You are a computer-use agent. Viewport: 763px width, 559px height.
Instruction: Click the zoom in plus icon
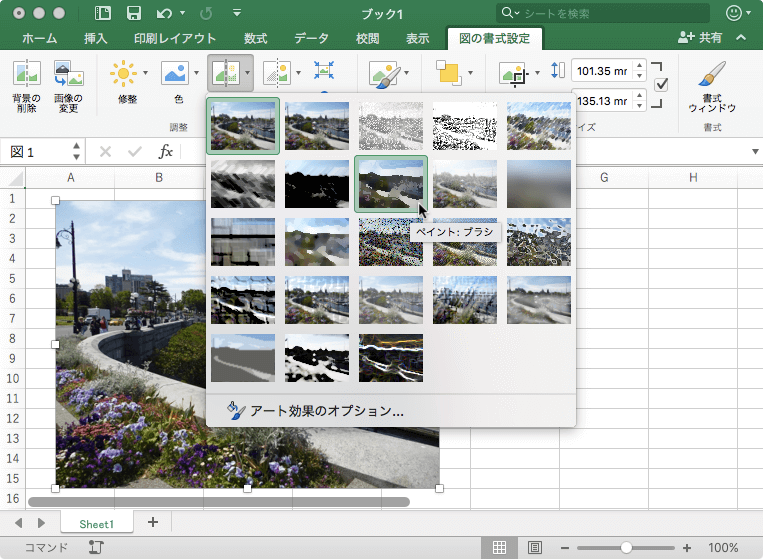(x=687, y=548)
